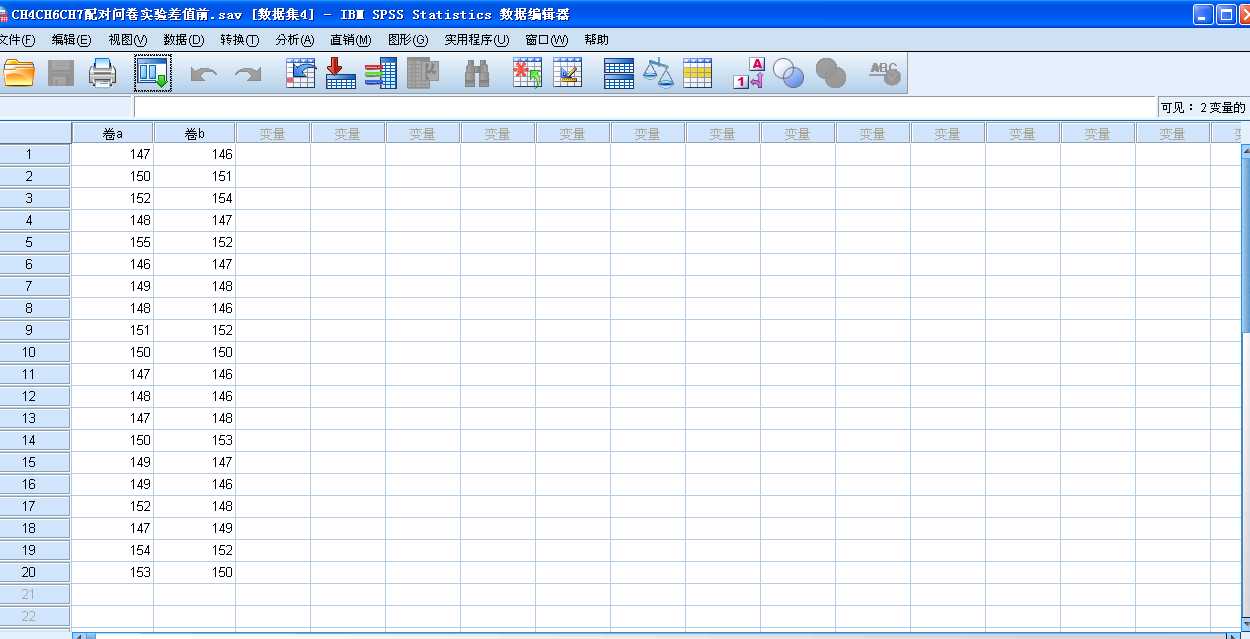This screenshot has width=1250, height=639.
Task: Select the 卷b column header
Action: (x=194, y=133)
